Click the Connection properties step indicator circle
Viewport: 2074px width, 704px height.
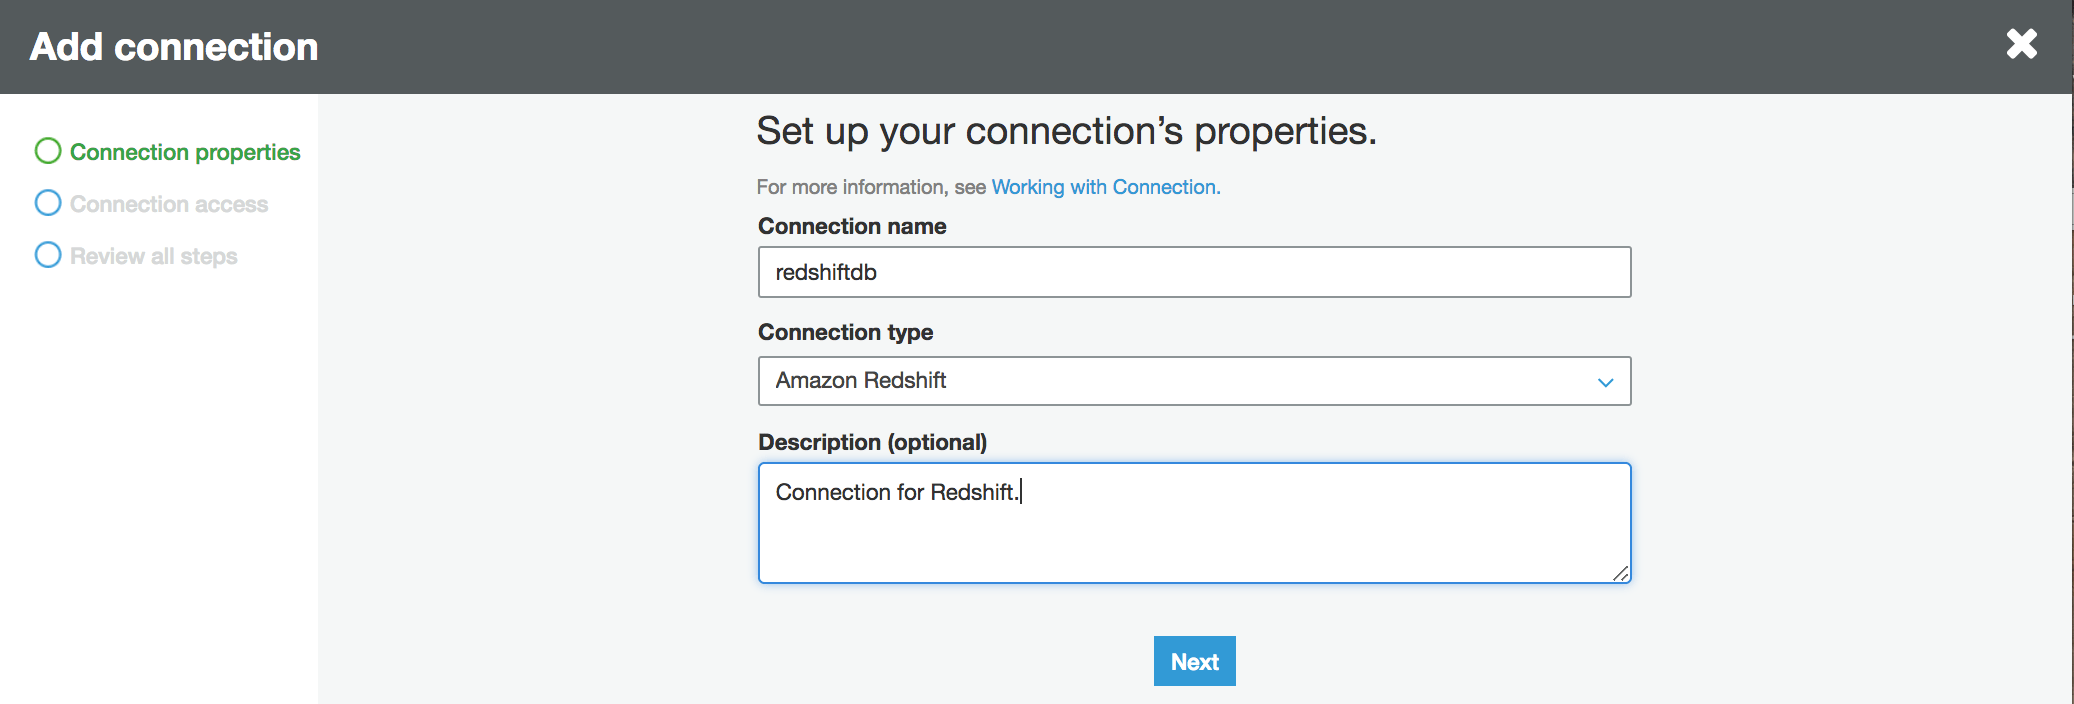point(47,150)
